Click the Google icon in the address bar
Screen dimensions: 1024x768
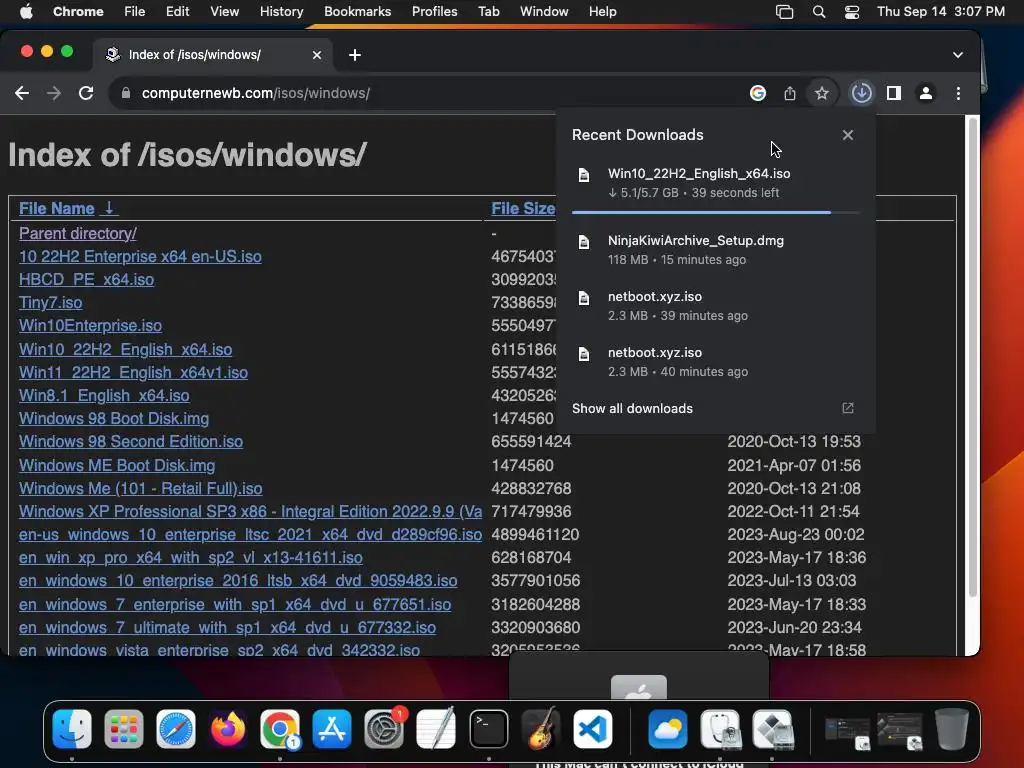click(758, 93)
